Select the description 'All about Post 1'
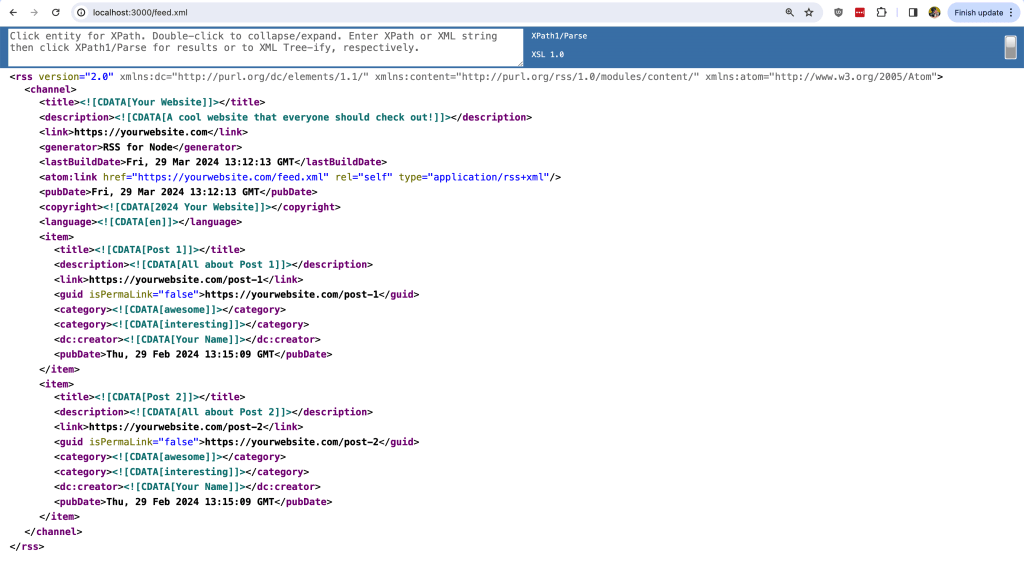This screenshot has height=567, width=1024. click(x=214, y=265)
